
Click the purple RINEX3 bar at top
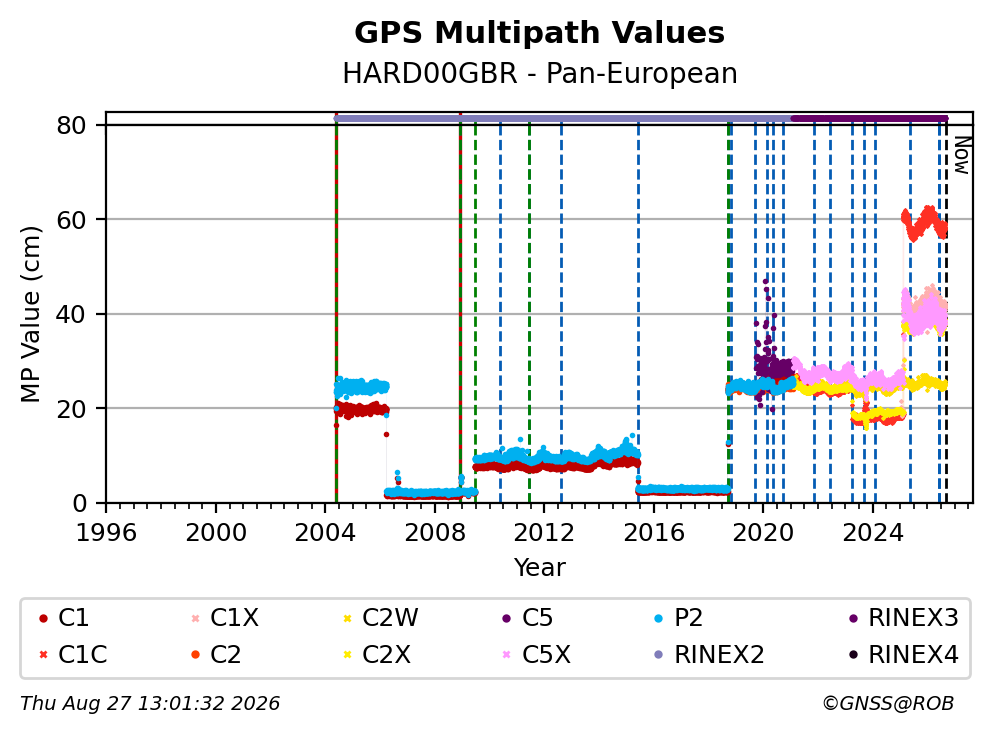(x=870, y=118)
